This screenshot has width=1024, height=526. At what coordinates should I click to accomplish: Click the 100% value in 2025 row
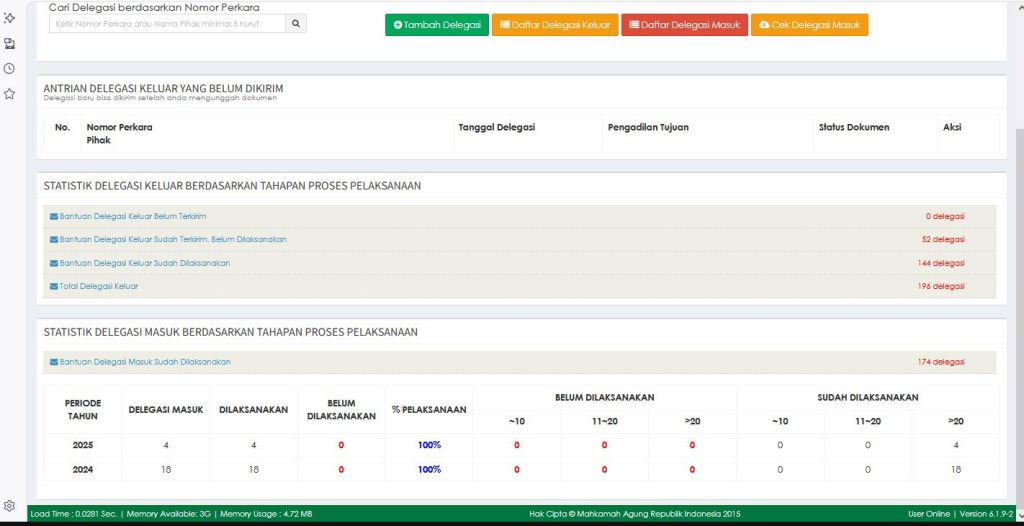coord(429,445)
